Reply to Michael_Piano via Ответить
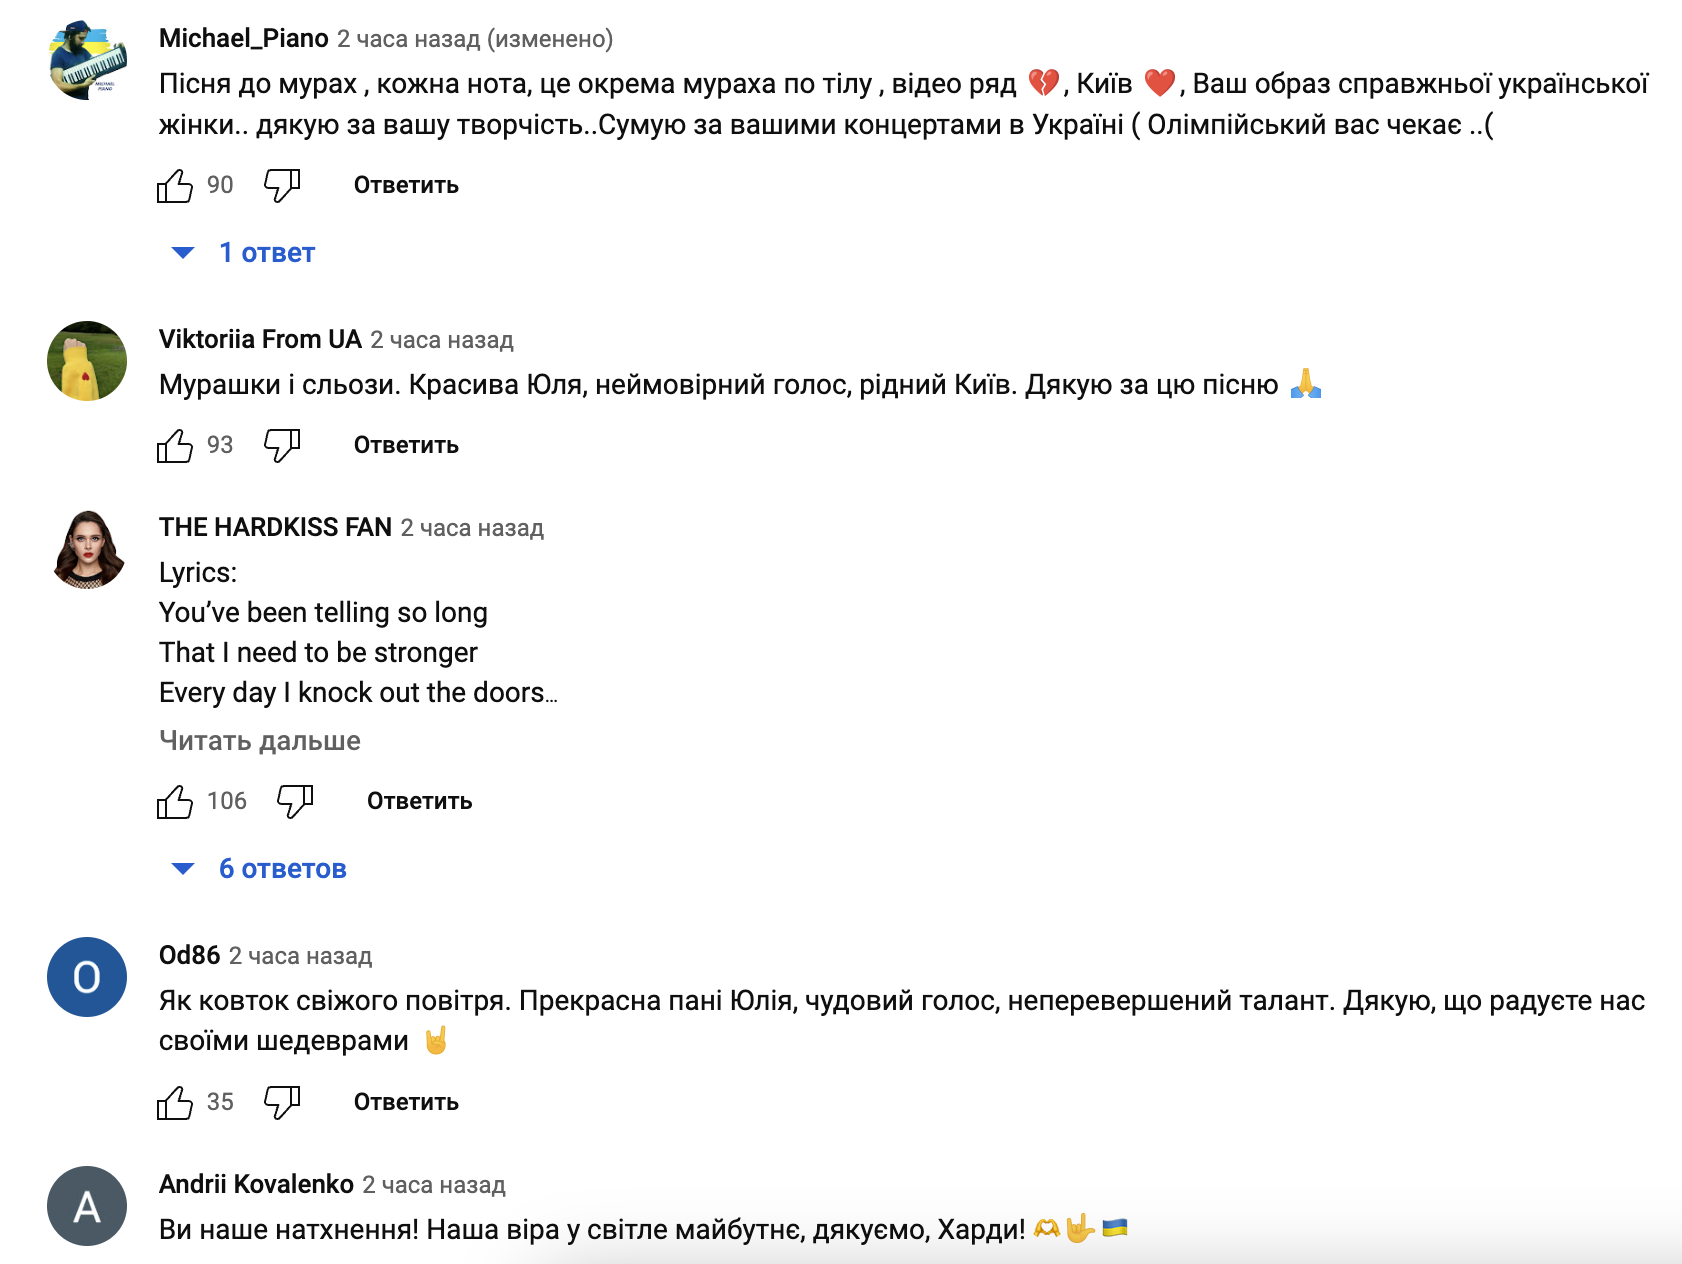 (406, 186)
